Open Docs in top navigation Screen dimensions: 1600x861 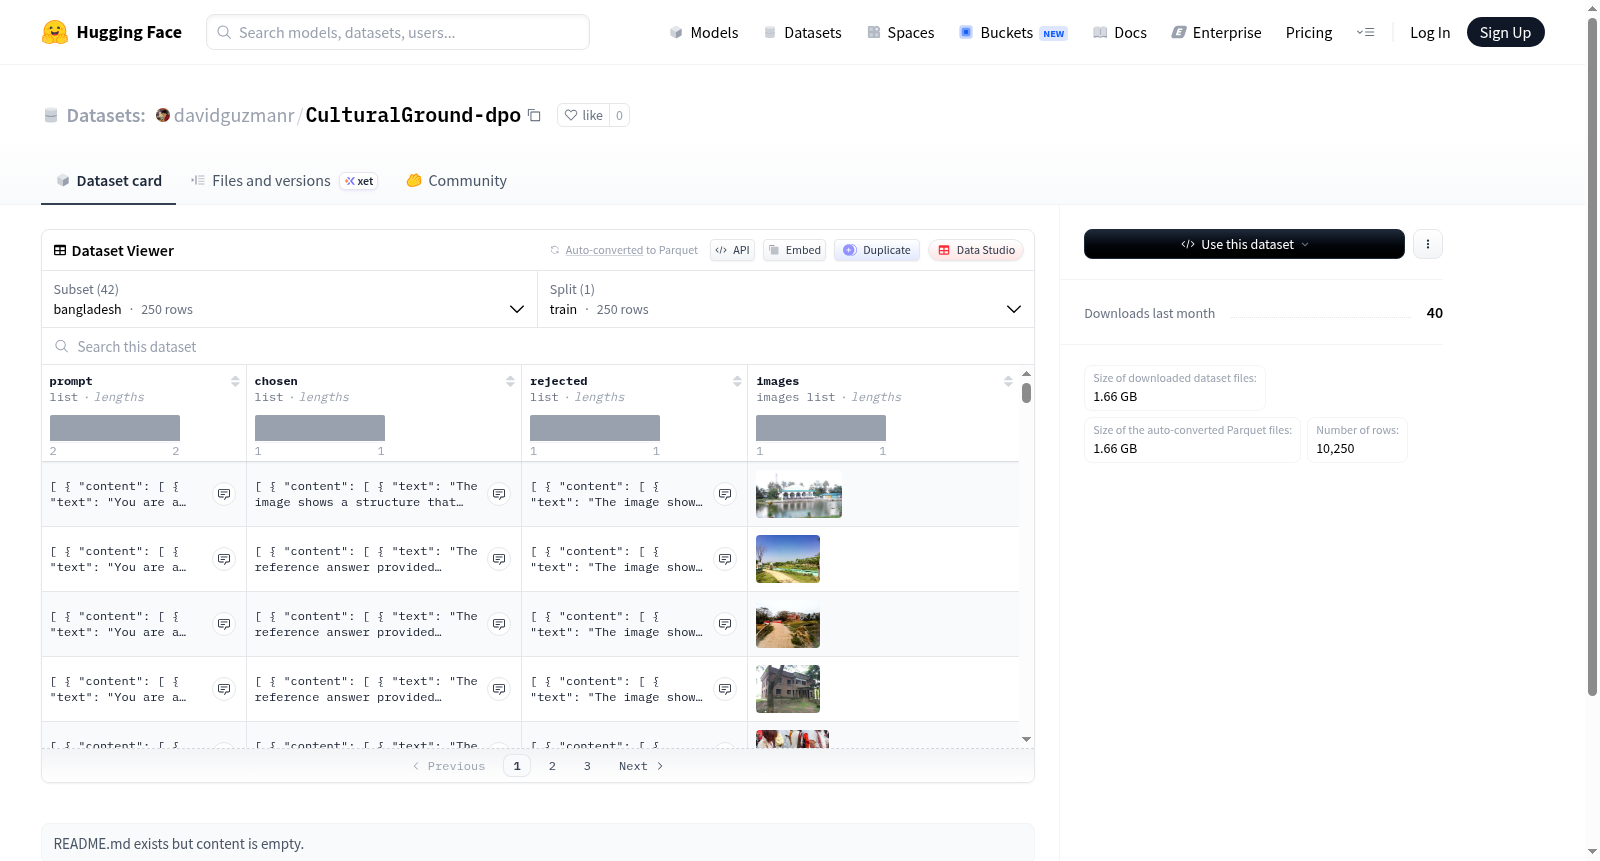pyautogui.click(x=1119, y=33)
